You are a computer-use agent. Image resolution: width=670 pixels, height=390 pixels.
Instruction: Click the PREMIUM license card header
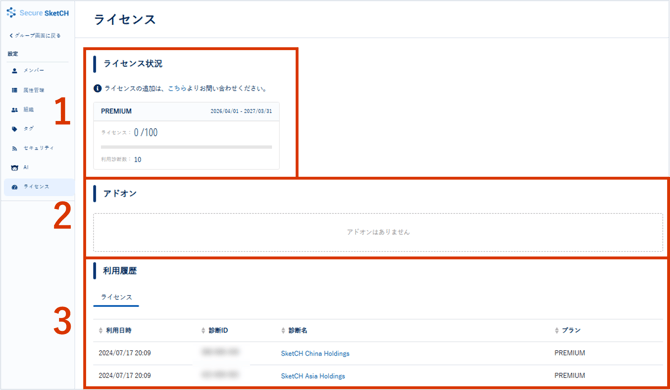pyautogui.click(x=186, y=111)
